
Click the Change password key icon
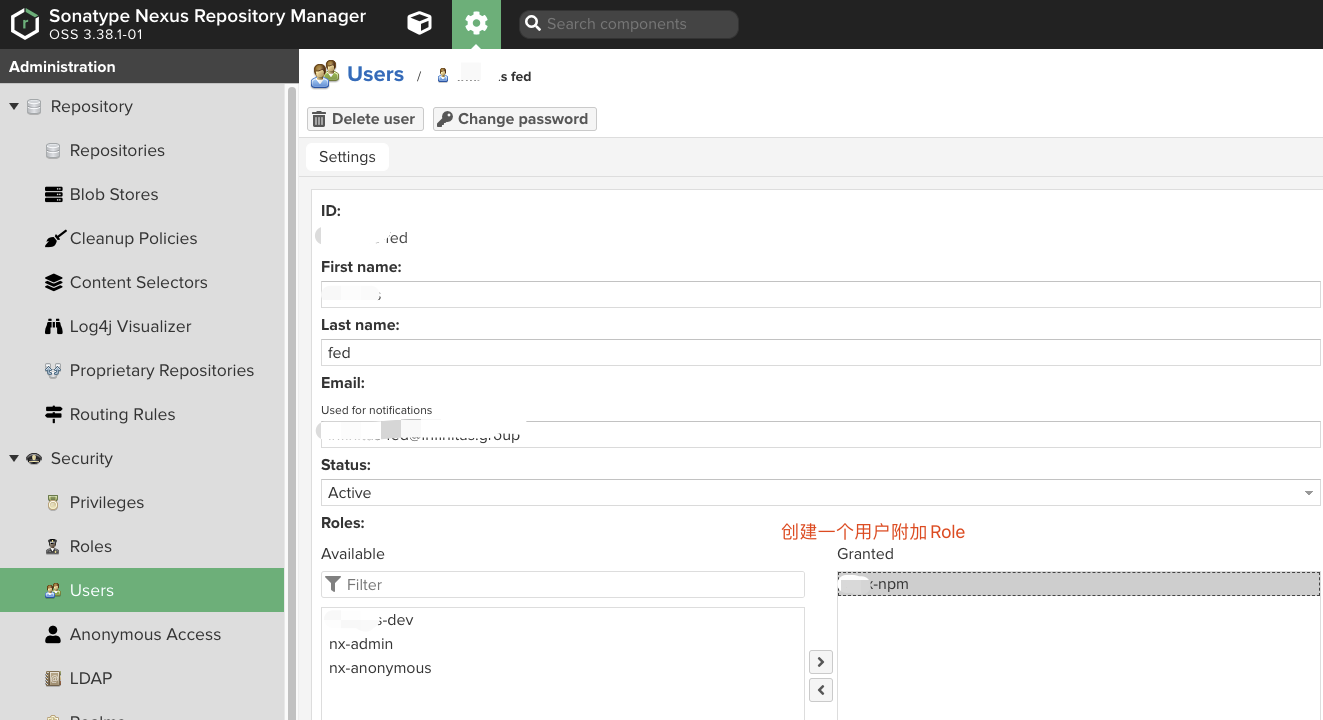tap(445, 119)
